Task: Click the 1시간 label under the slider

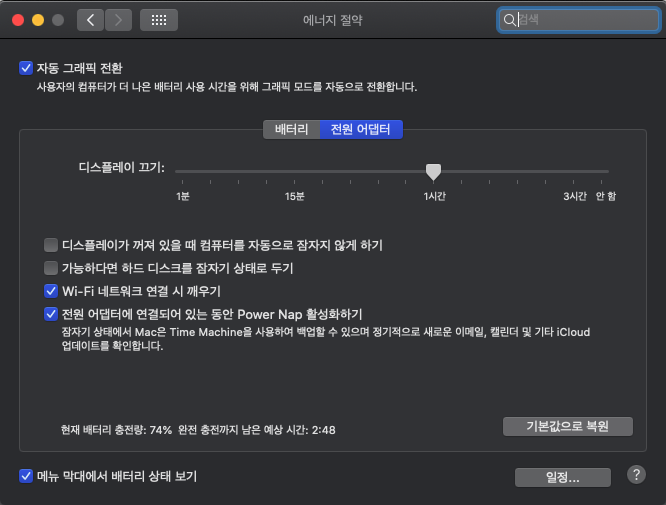Action: click(x=435, y=196)
